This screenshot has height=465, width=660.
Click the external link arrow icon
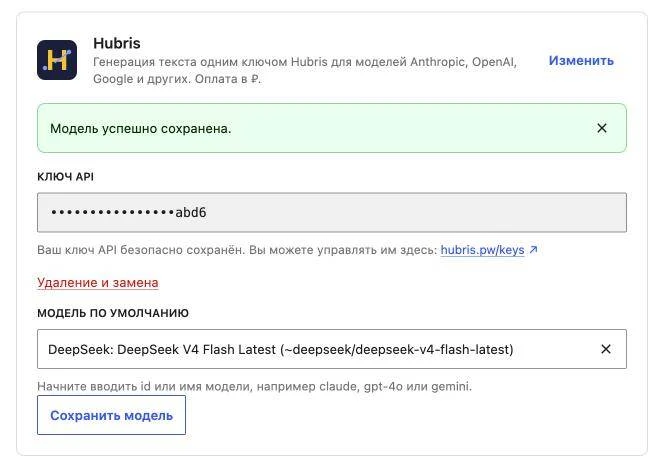[x=533, y=250]
